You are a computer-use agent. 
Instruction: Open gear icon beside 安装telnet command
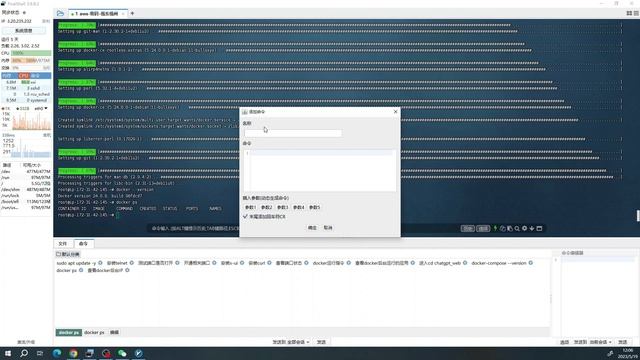[x=131, y=263]
